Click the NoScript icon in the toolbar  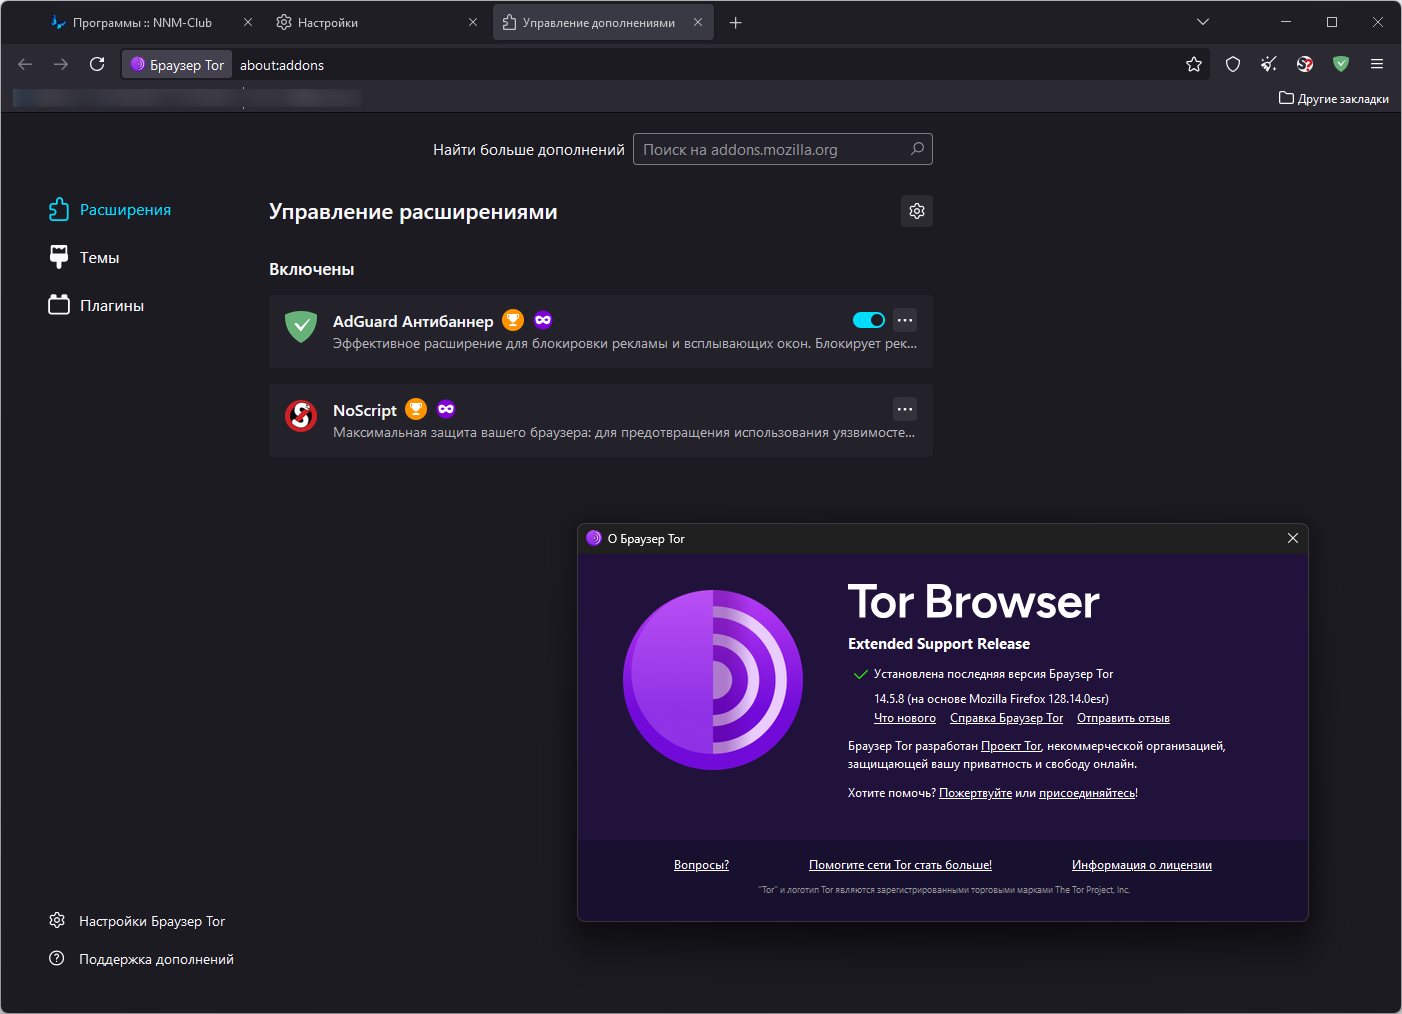point(1305,64)
